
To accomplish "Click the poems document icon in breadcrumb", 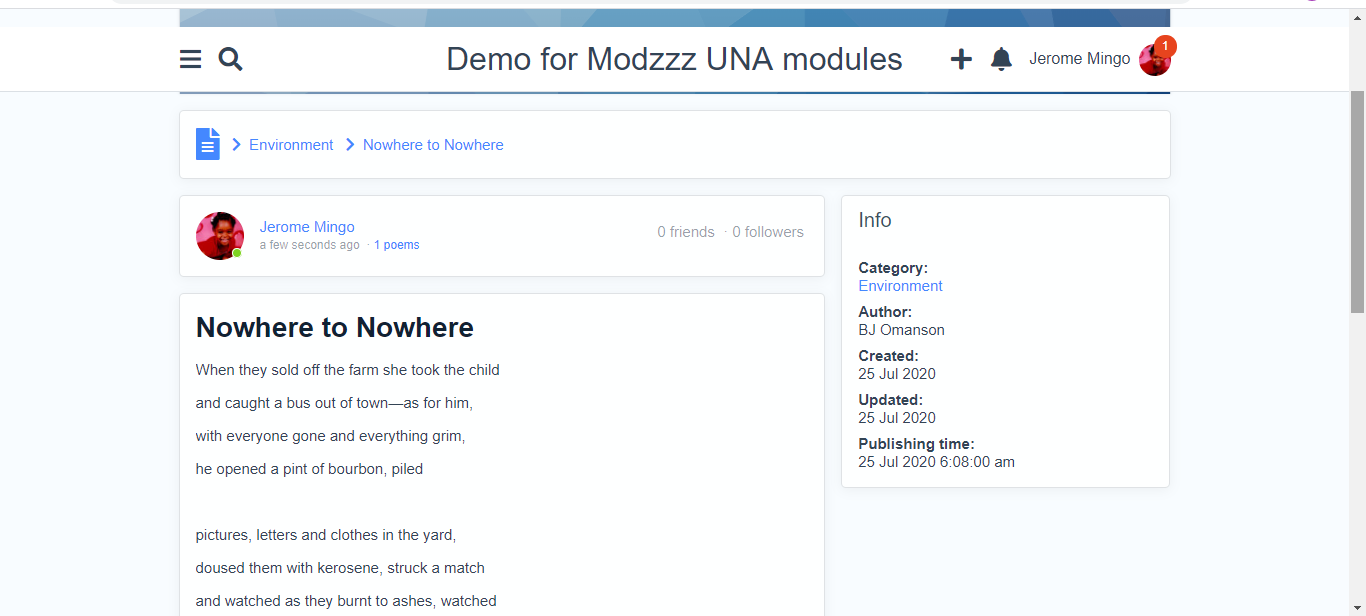I will pyautogui.click(x=207, y=144).
